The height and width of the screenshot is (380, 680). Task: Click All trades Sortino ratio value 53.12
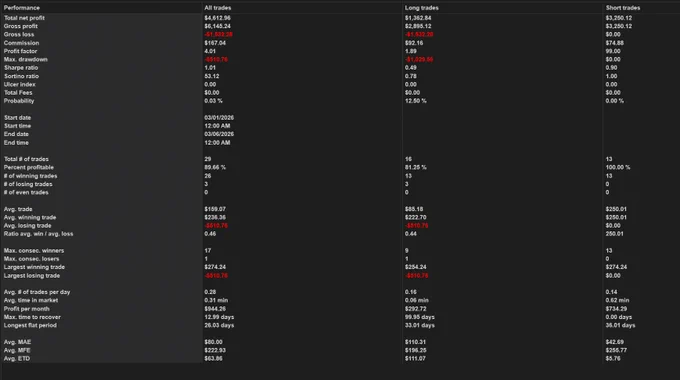pos(212,76)
